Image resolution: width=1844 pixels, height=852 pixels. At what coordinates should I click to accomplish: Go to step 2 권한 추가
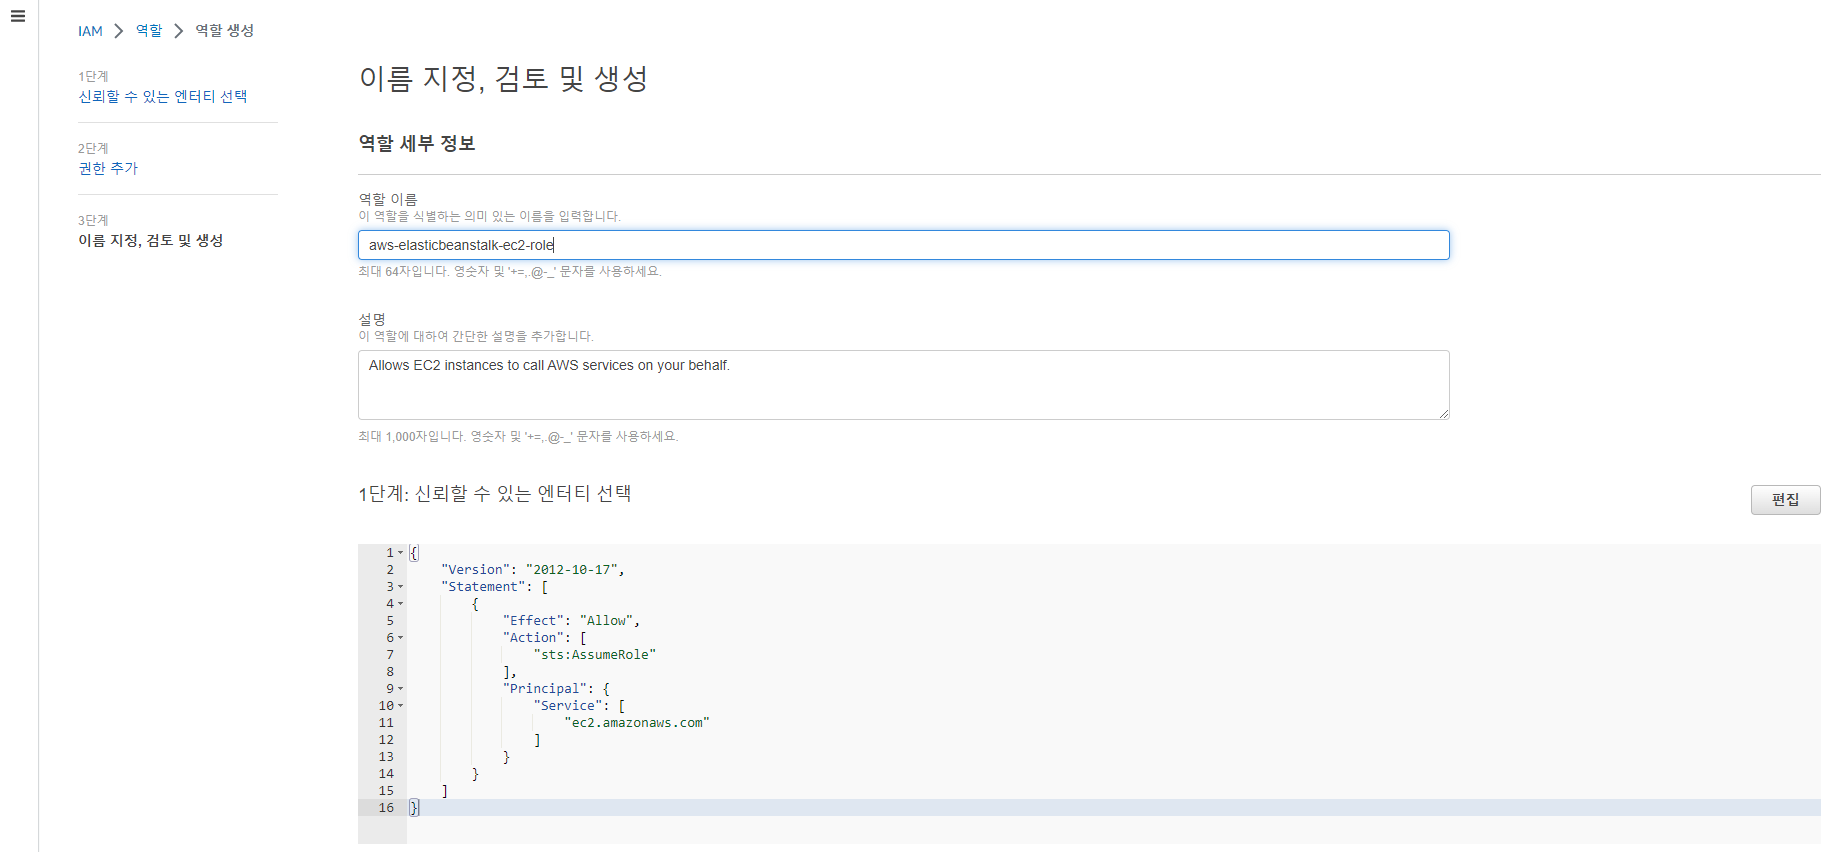pos(108,168)
